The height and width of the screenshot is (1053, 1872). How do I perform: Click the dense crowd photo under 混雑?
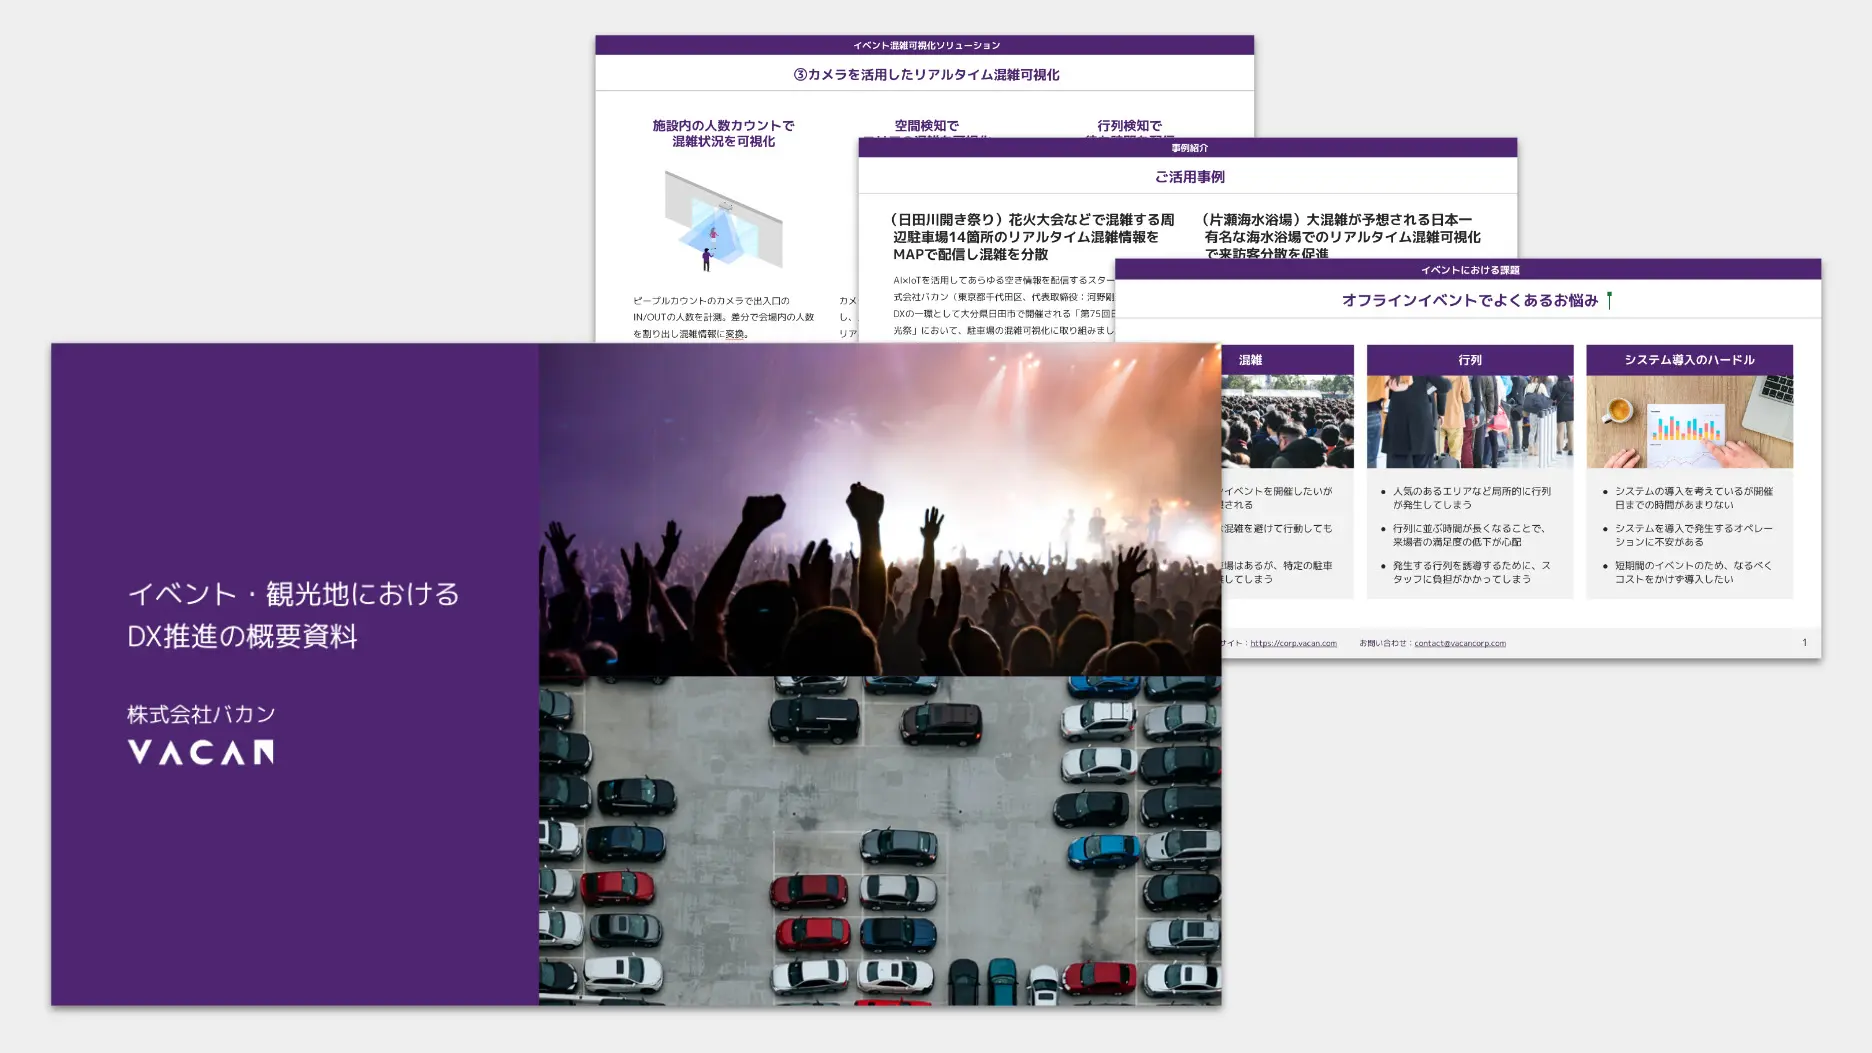(1286, 421)
